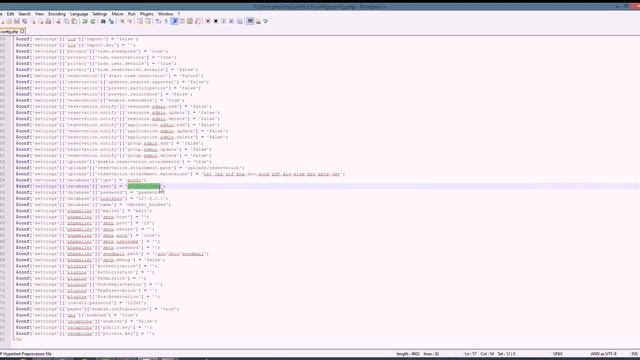Screen dimensions: 640x360
Task: Click the phpmailer 'mailer' = 'mail' line
Action: (x=84, y=211)
